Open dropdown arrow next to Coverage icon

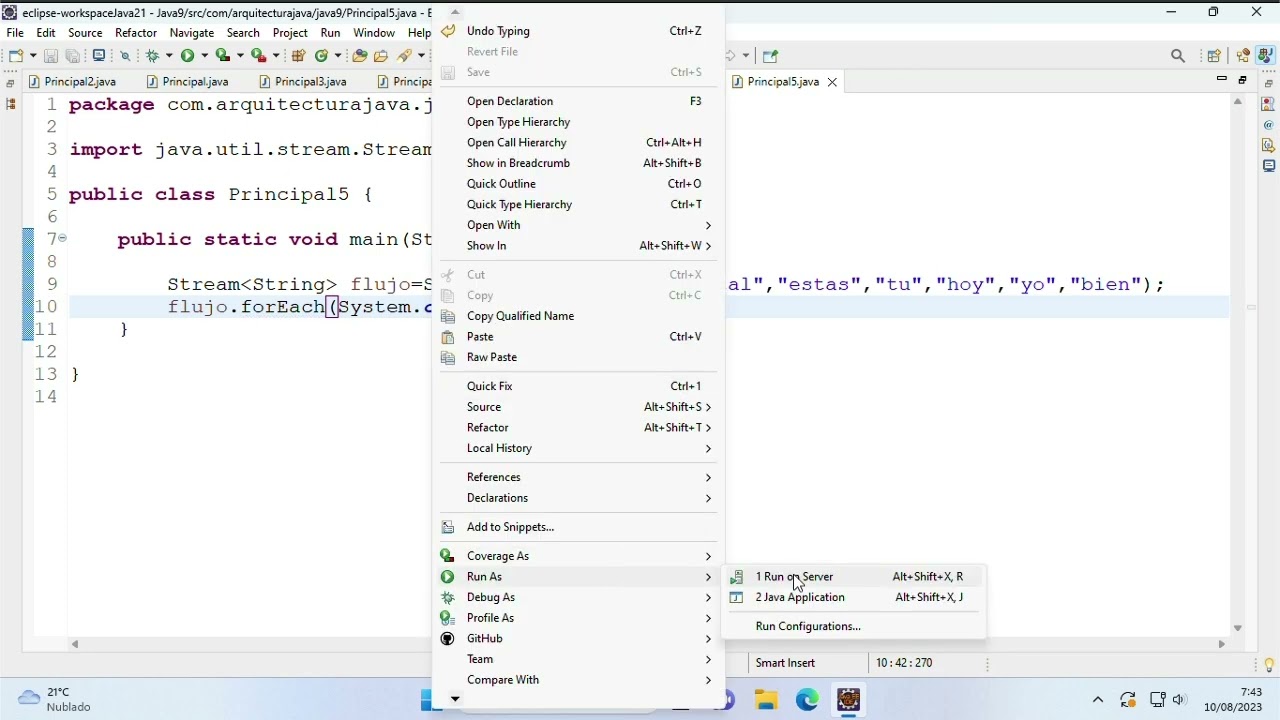click(x=240, y=56)
